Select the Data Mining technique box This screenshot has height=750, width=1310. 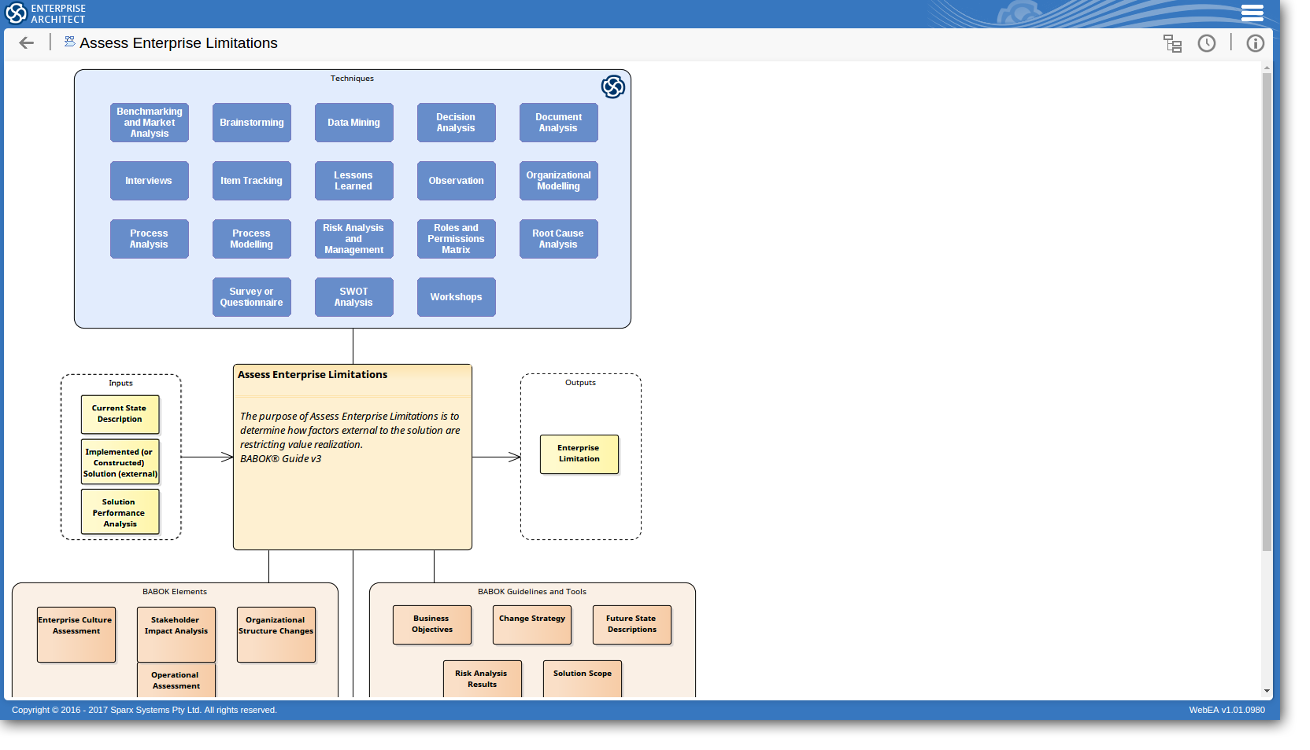pos(354,123)
